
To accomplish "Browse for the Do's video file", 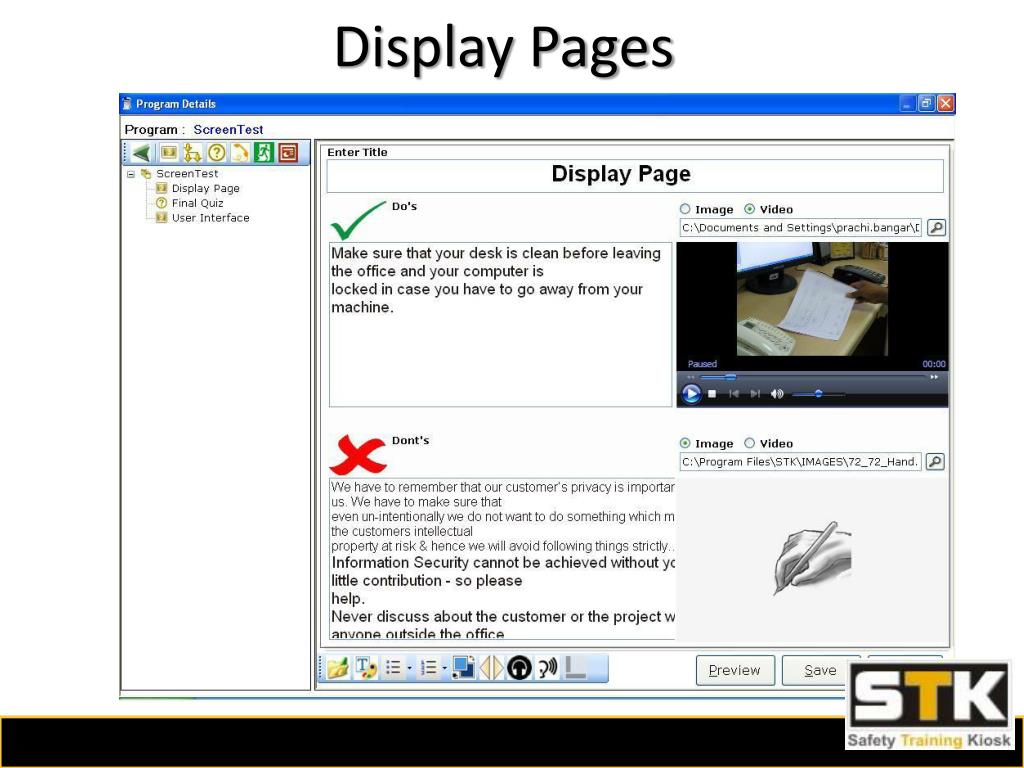I will (936, 227).
